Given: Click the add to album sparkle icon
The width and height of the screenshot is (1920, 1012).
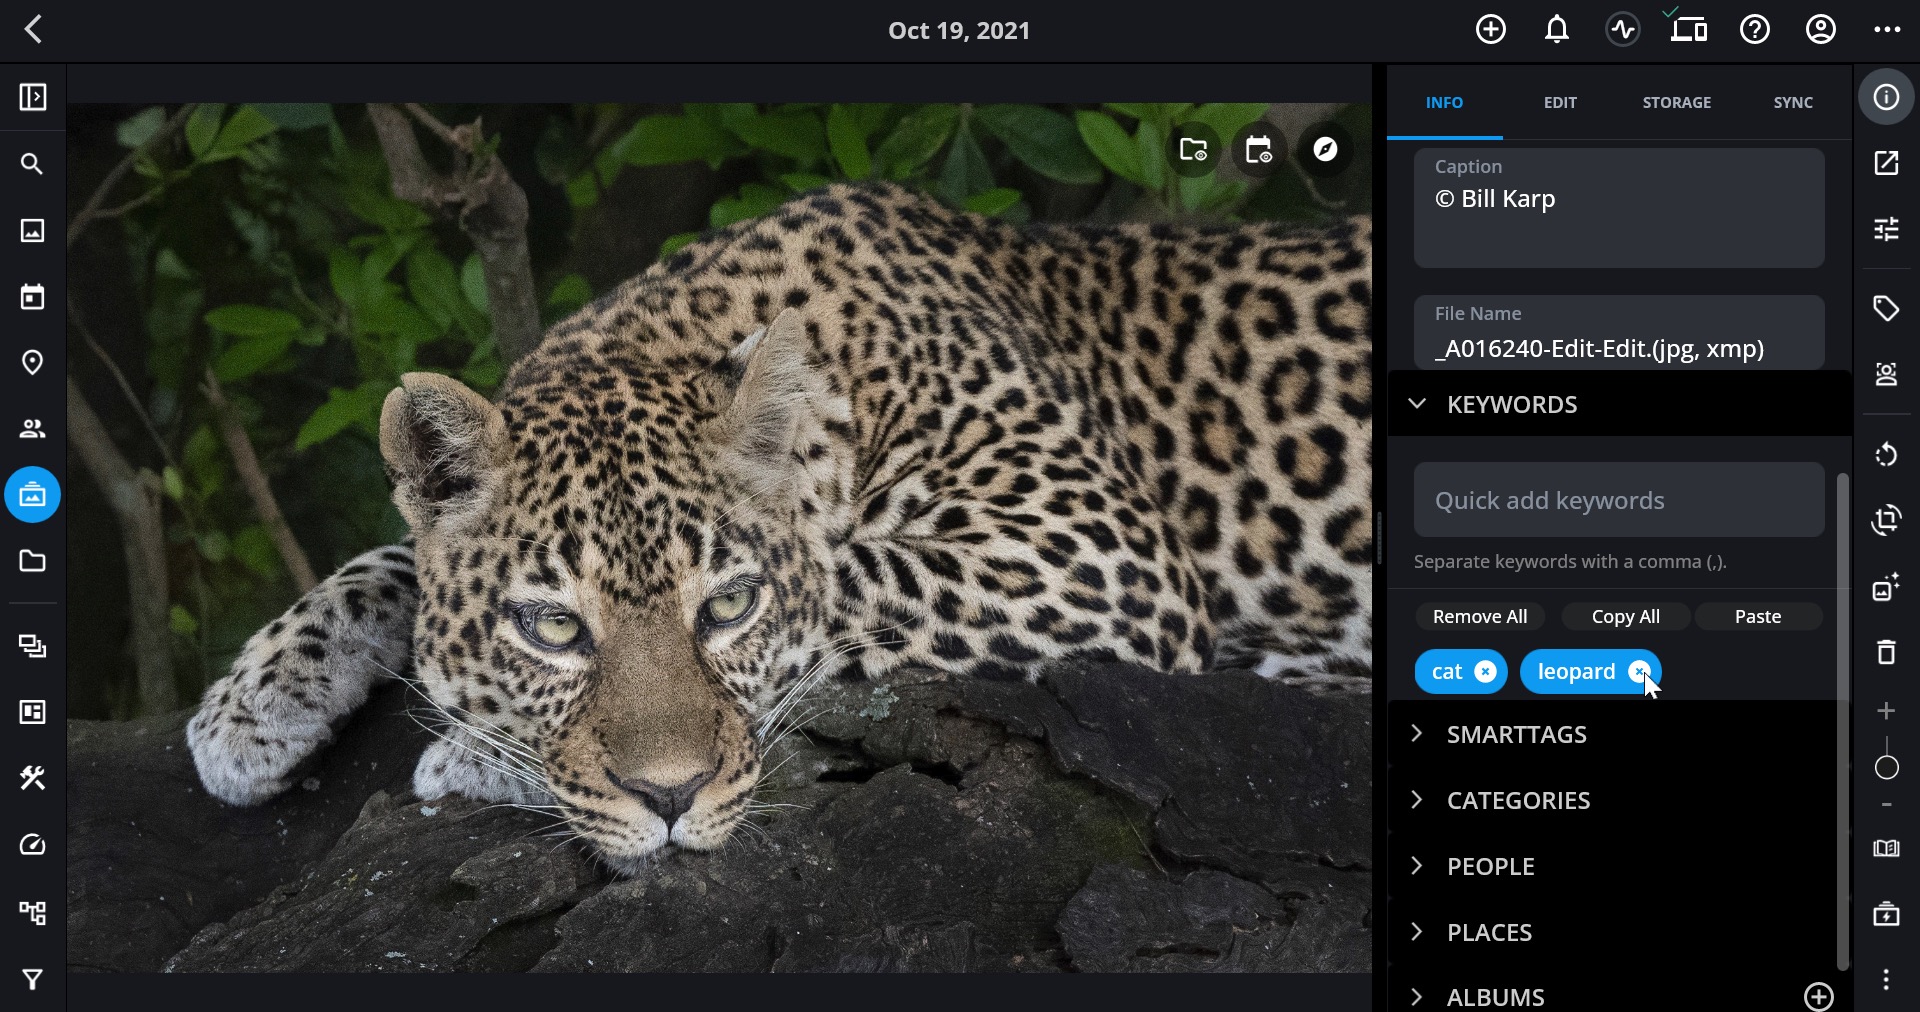Looking at the screenshot, I should (1886, 586).
